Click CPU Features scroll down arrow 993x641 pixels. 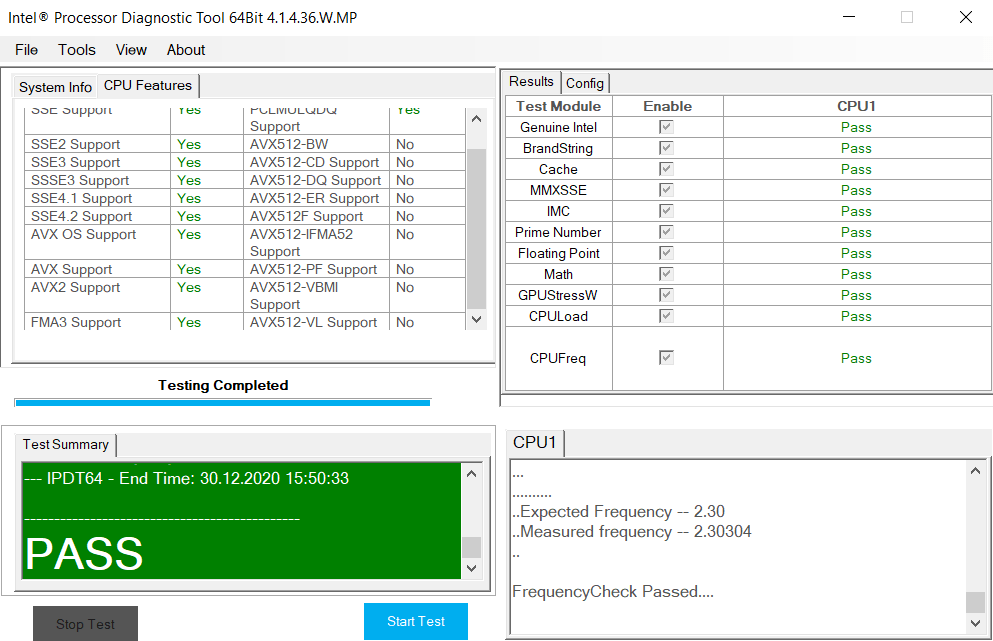[477, 319]
